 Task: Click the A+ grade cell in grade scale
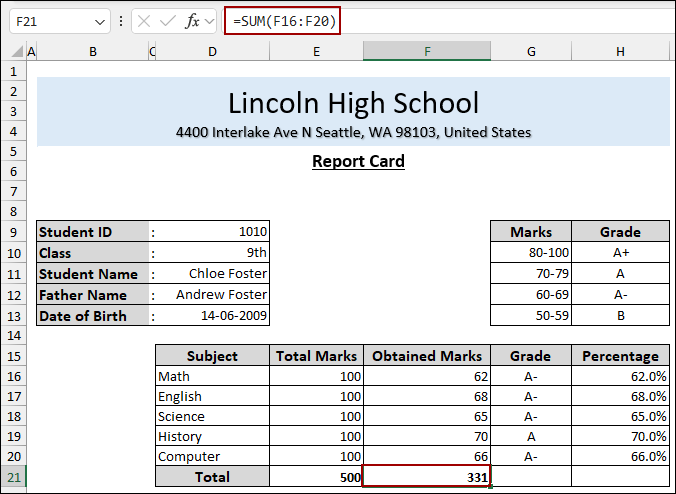[620, 253]
